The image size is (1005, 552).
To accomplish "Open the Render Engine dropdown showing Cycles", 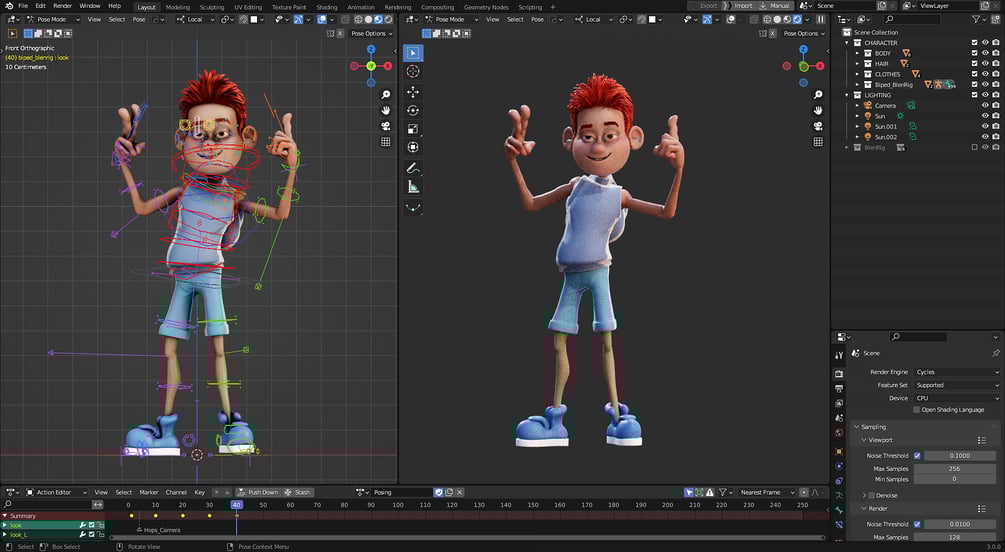I will (956, 372).
